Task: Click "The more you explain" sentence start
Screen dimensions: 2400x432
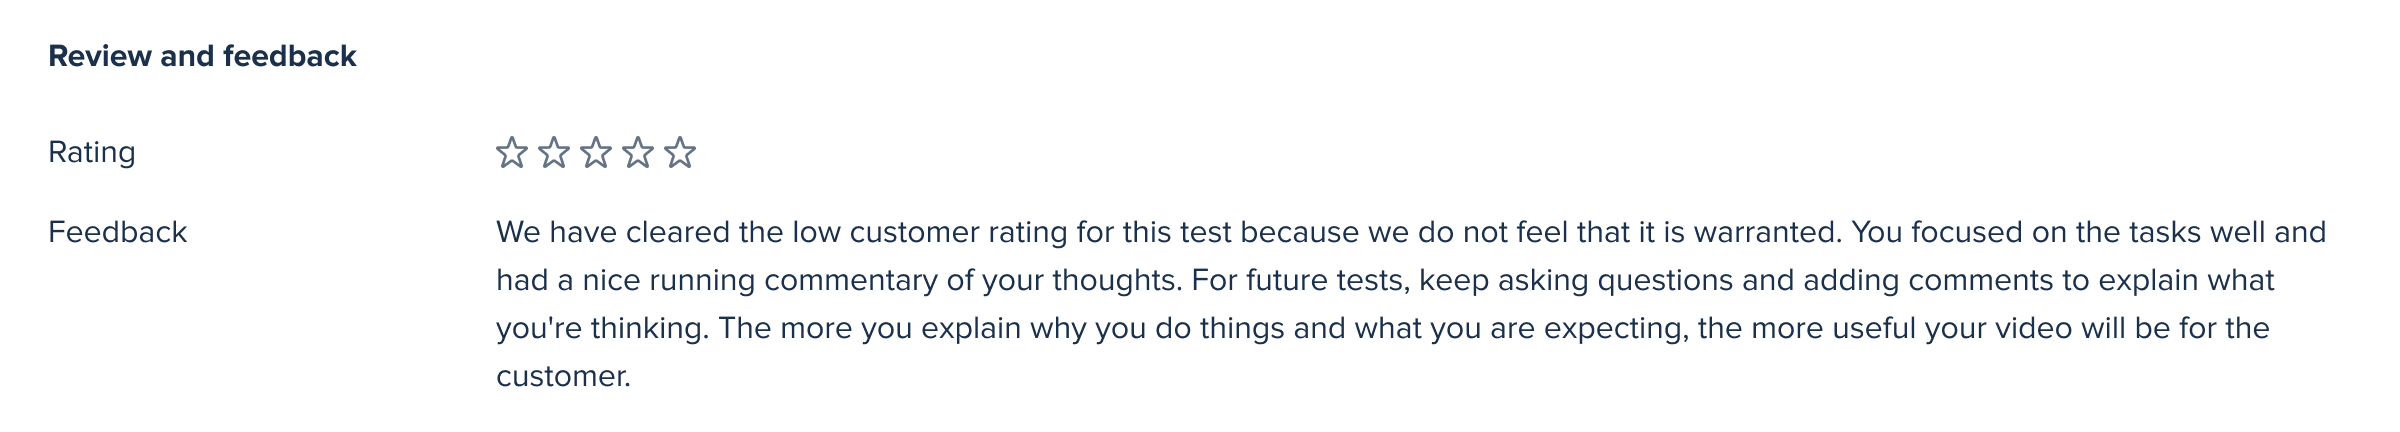Action: [868, 328]
